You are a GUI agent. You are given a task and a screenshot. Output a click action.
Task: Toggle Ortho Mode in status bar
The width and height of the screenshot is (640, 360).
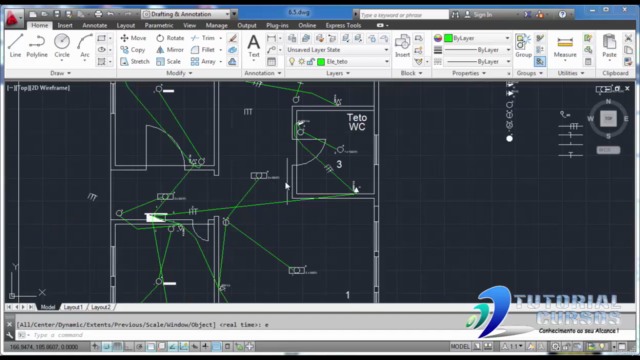[129, 347]
